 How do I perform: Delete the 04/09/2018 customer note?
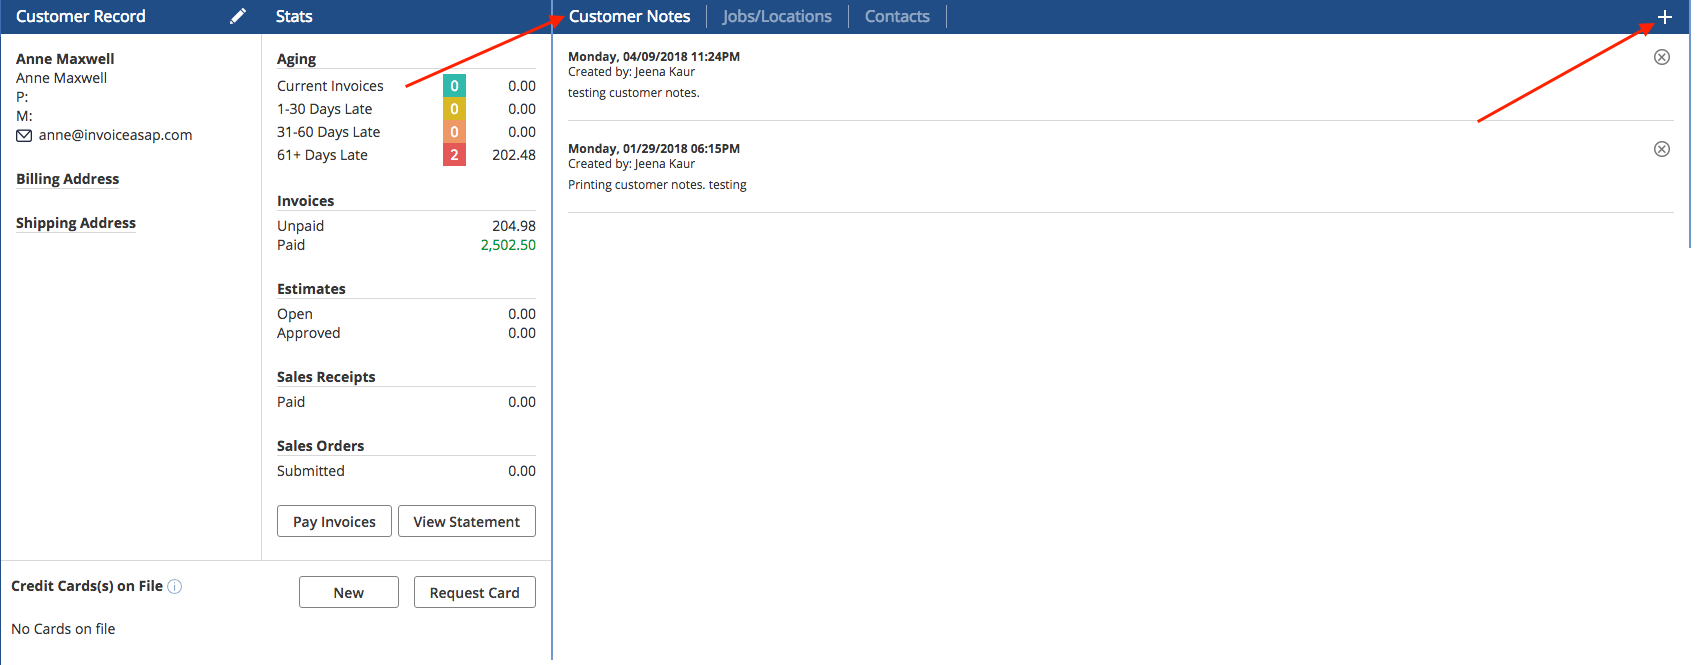click(1662, 57)
